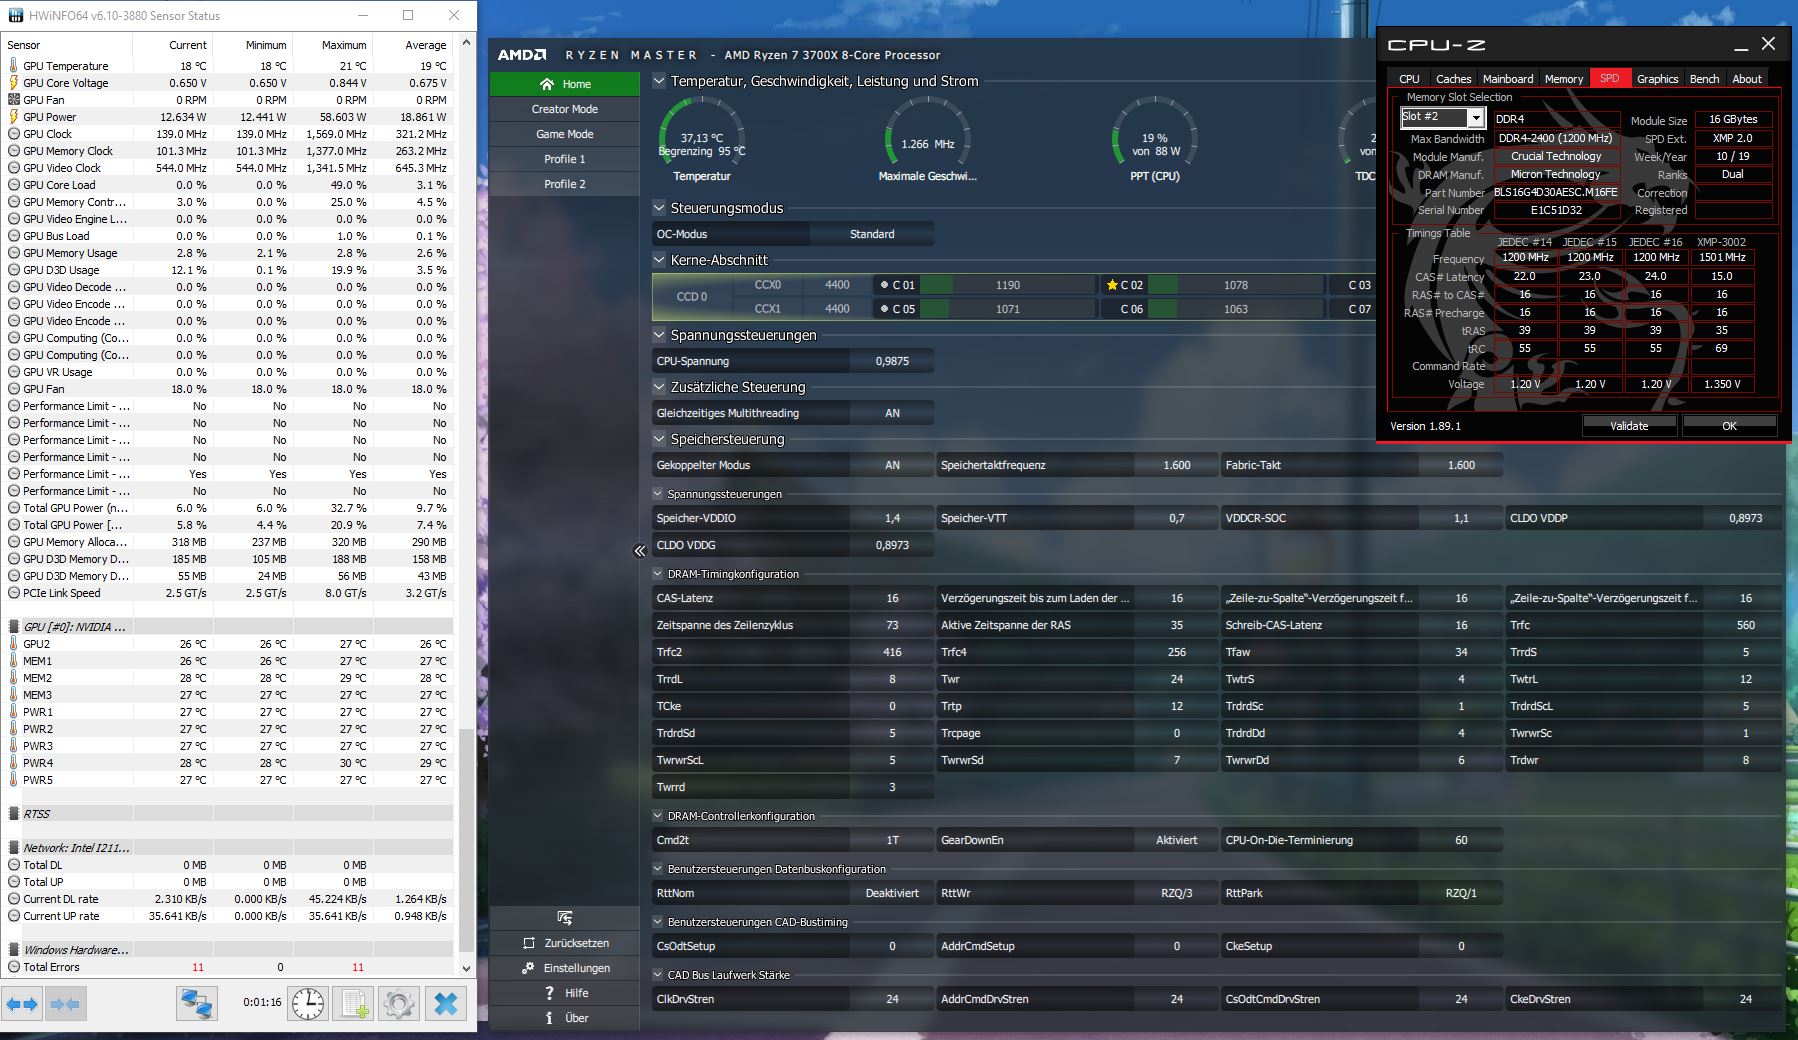The height and width of the screenshot is (1040, 1798).
Task: Click Zurücksetzen reset icon in Ryzen Master
Action: click(x=529, y=943)
